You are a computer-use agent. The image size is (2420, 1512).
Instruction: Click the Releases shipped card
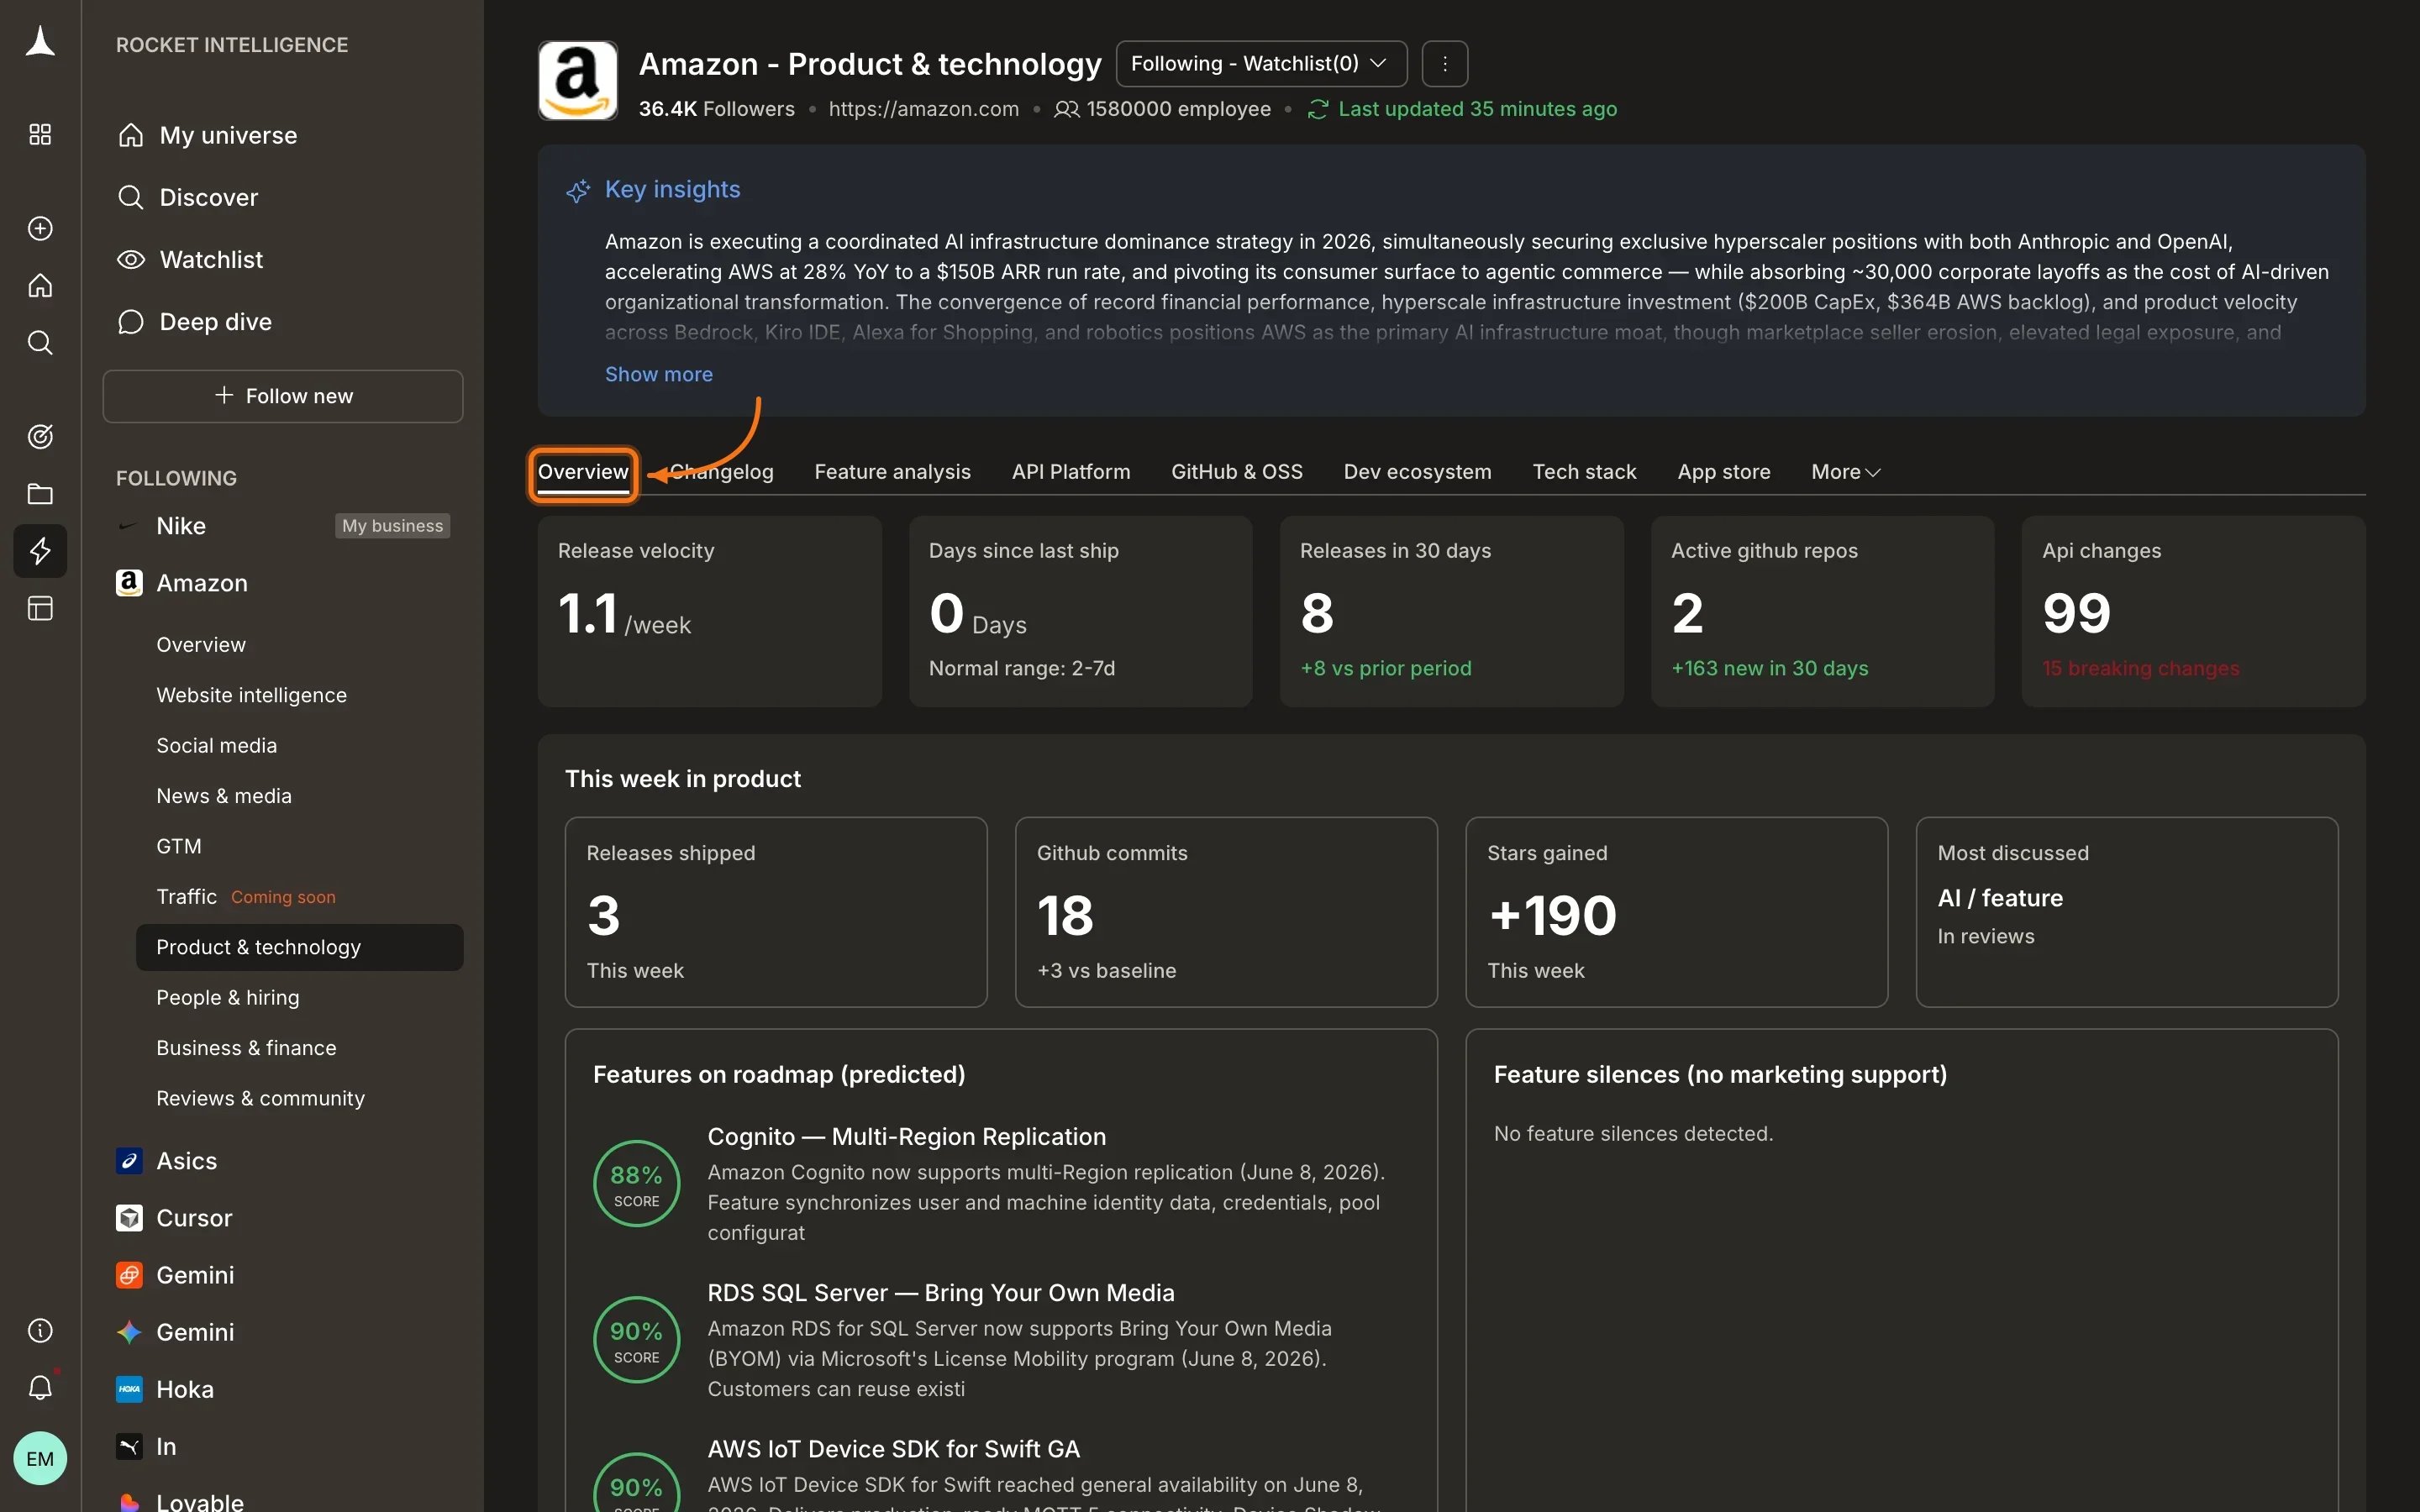776,912
